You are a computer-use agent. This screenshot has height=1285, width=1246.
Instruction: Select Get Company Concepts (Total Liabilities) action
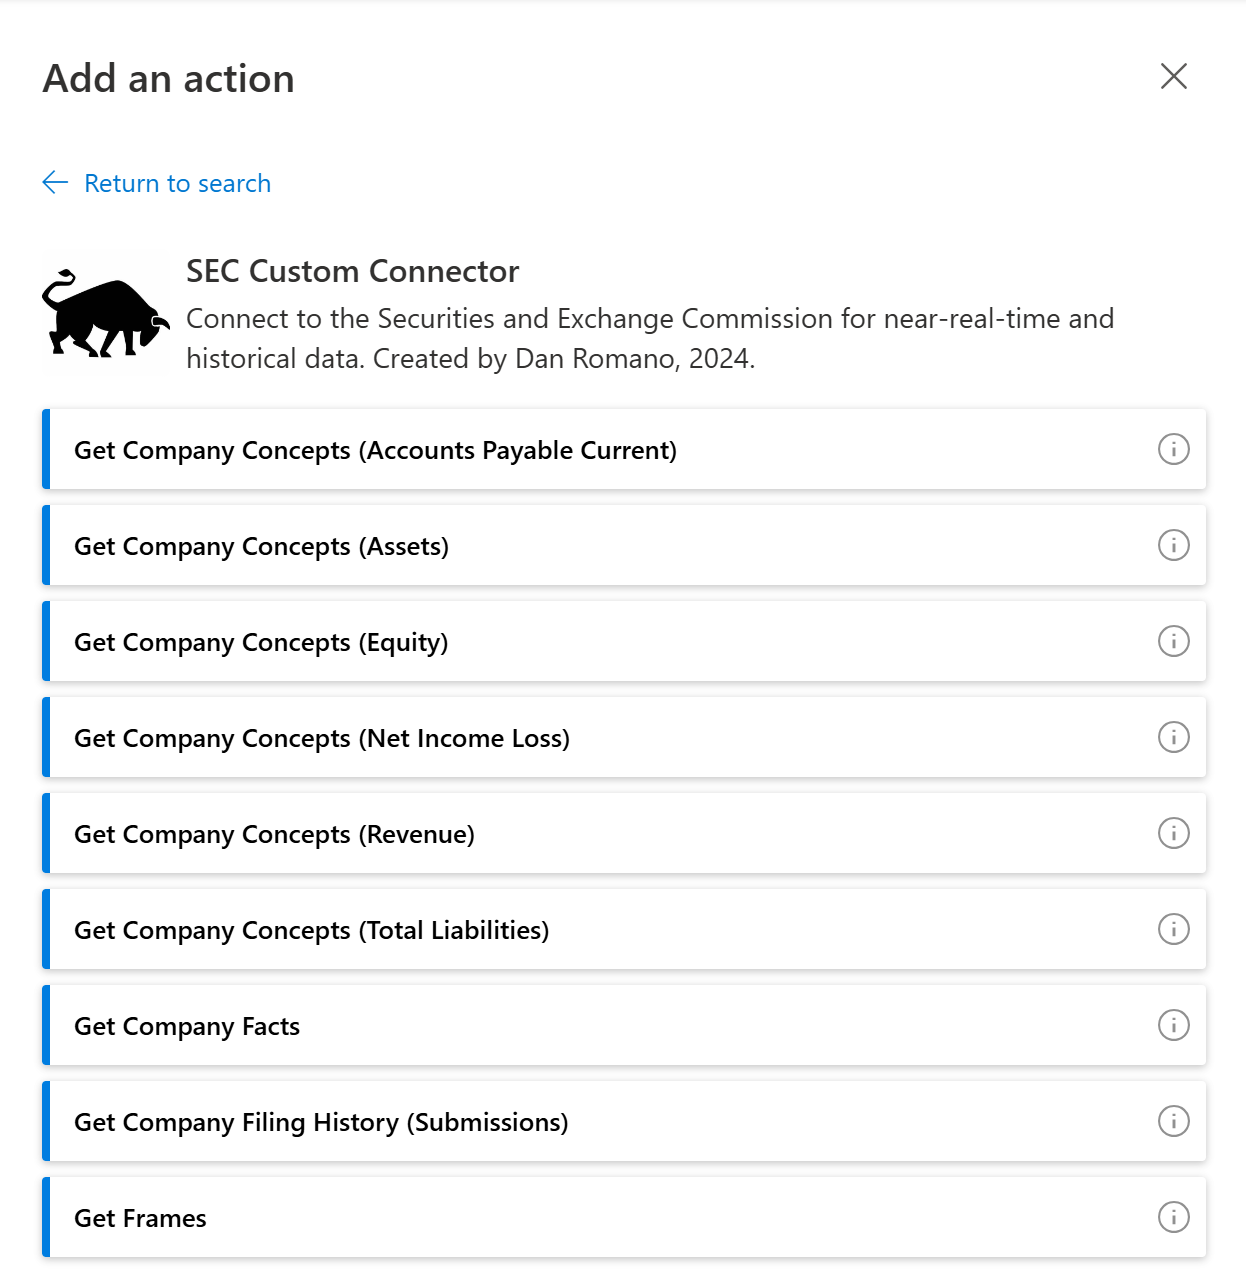pyautogui.click(x=624, y=929)
